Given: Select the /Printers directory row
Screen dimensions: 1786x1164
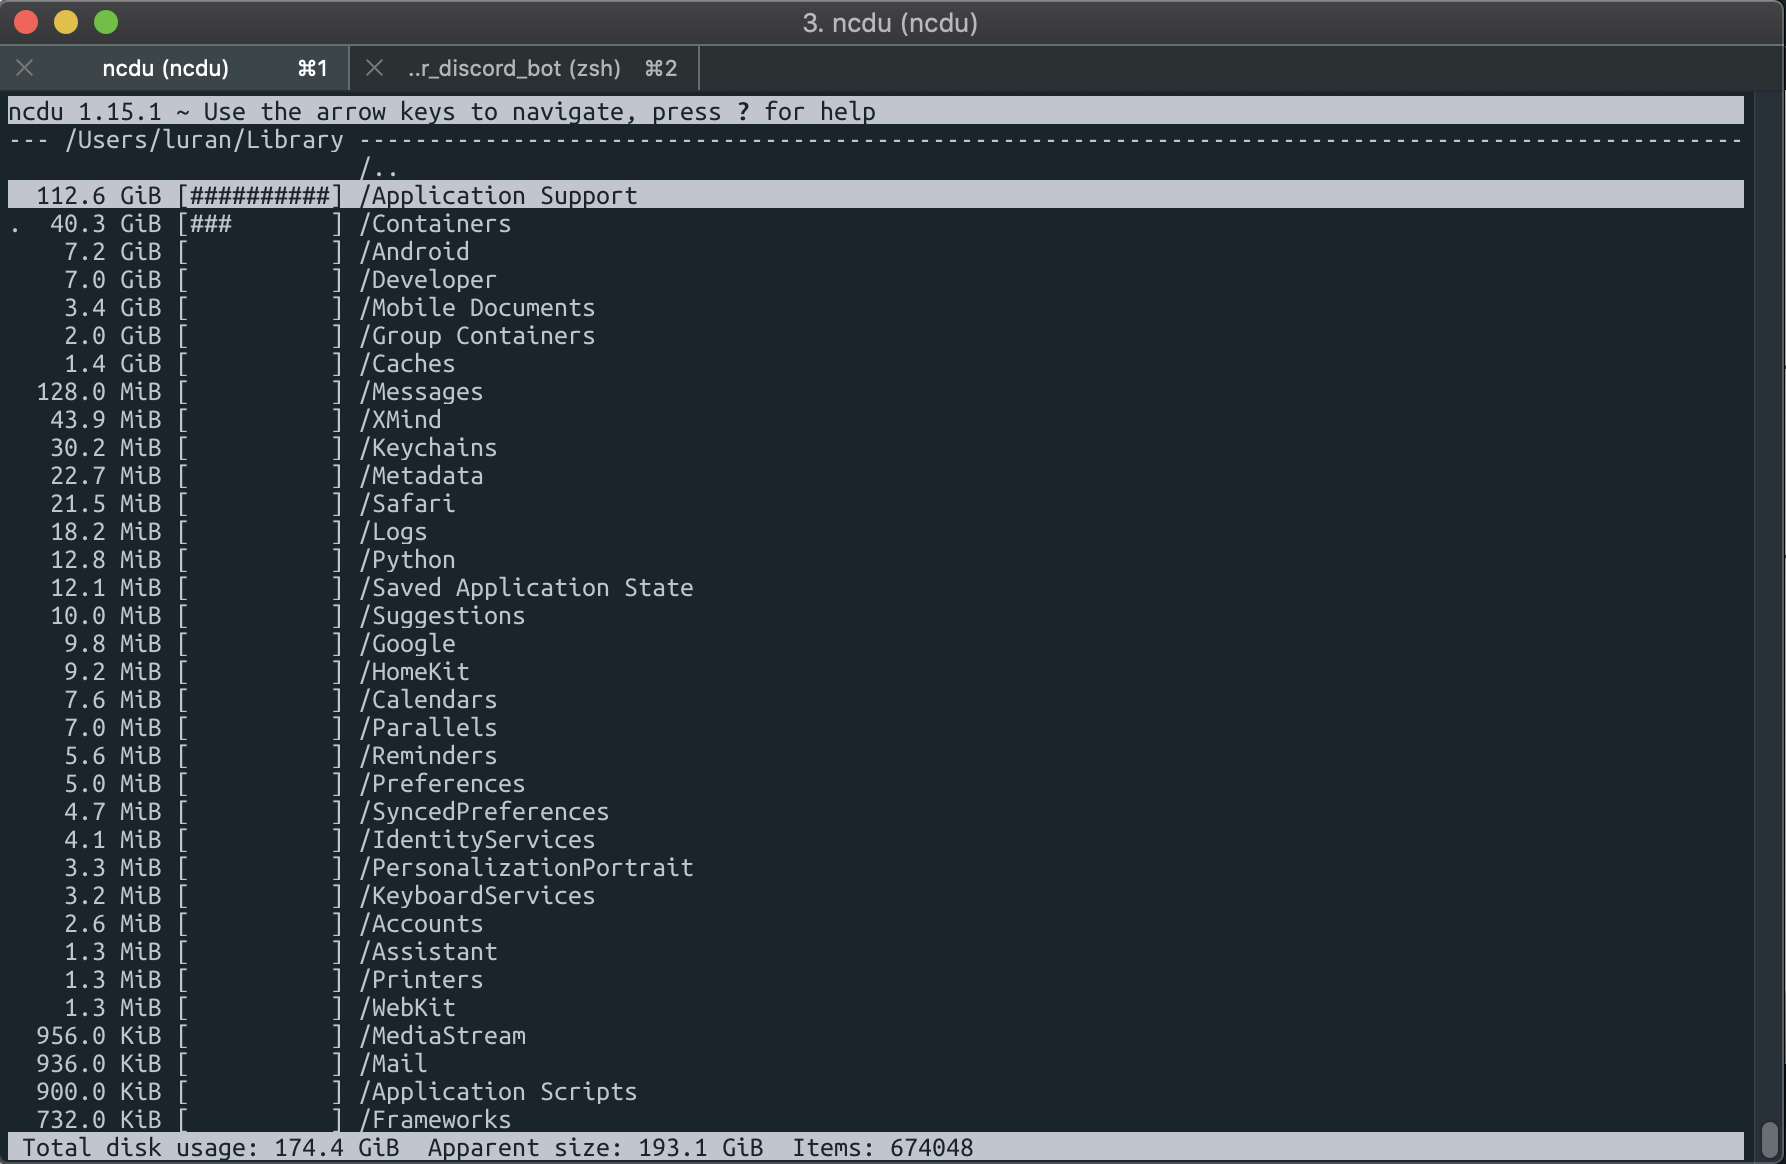Looking at the screenshot, I should tap(875, 980).
